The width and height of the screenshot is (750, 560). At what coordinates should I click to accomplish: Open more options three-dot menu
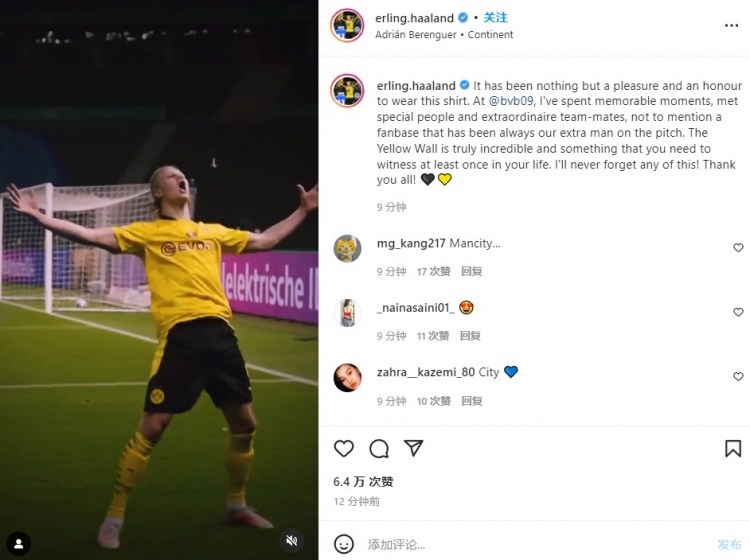click(731, 25)
